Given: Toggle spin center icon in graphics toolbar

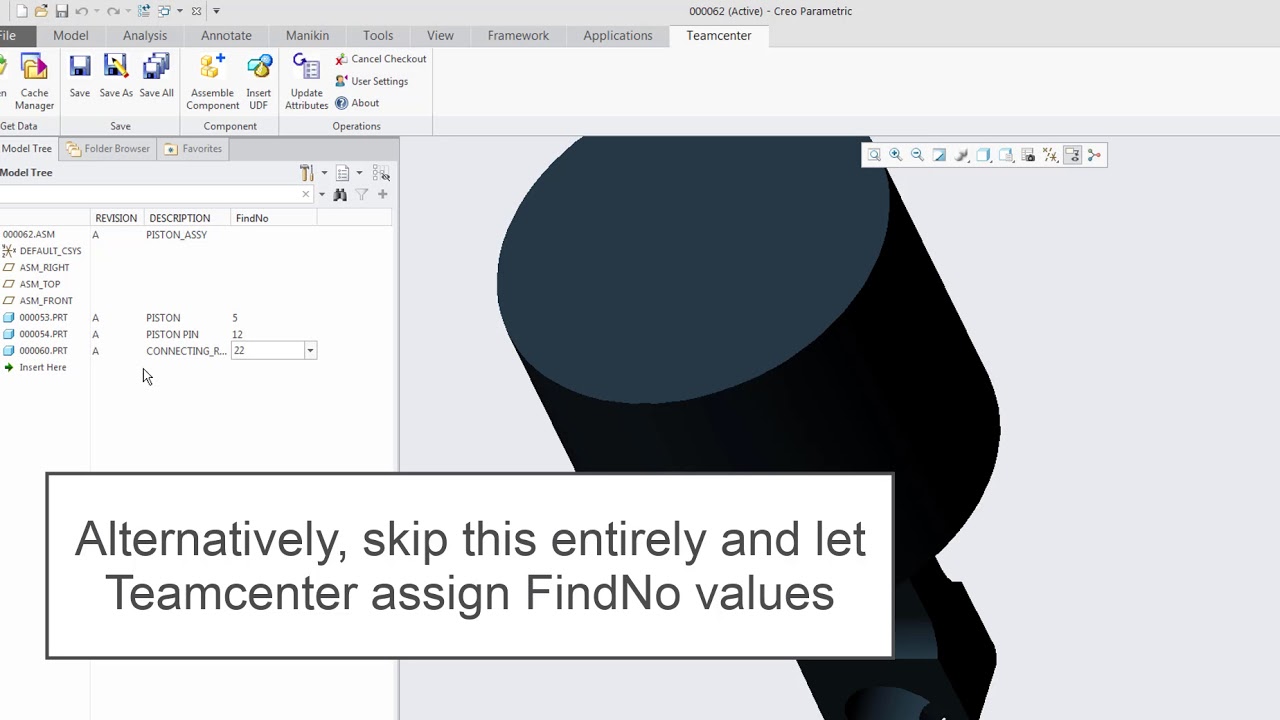Looking at the screenshot, I should (x=1094, y=155).
